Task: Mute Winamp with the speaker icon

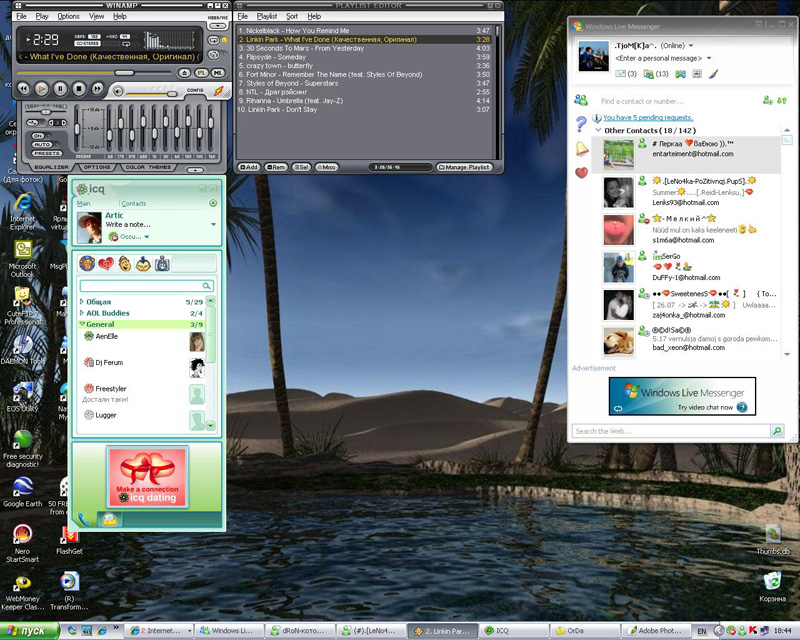Action: [x=118, y=92]
